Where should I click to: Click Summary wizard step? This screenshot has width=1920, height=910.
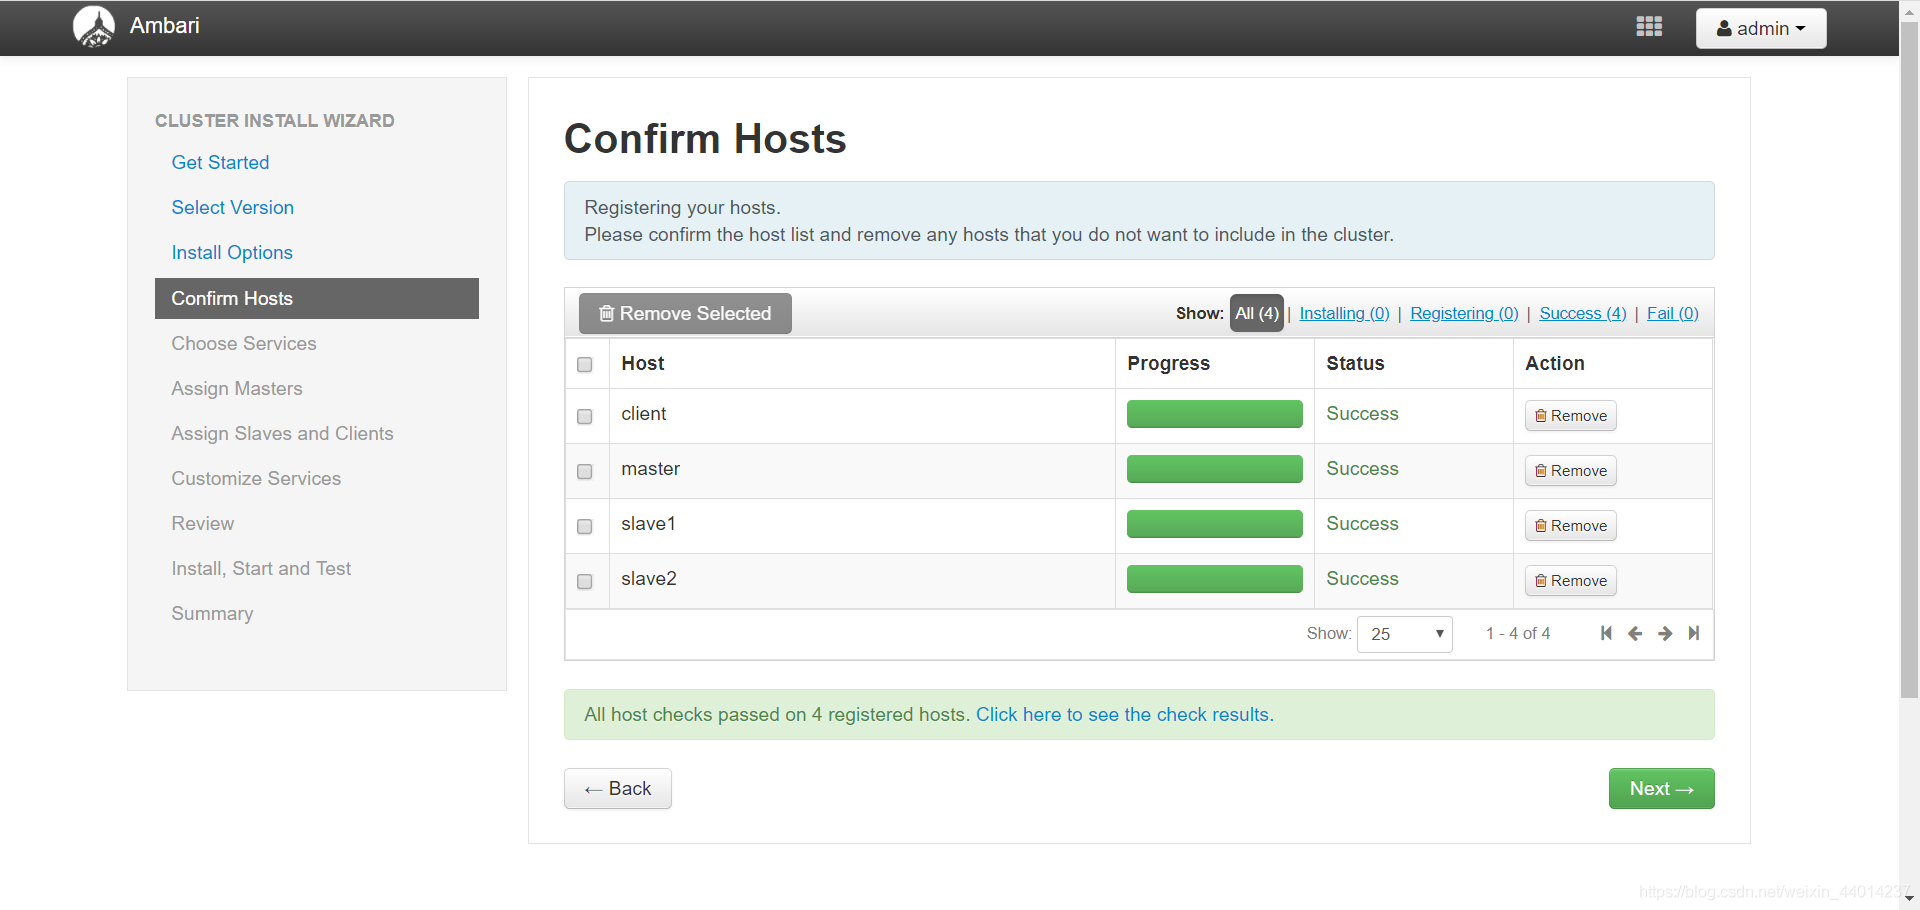pyautogui.click(x=212, y=613)
